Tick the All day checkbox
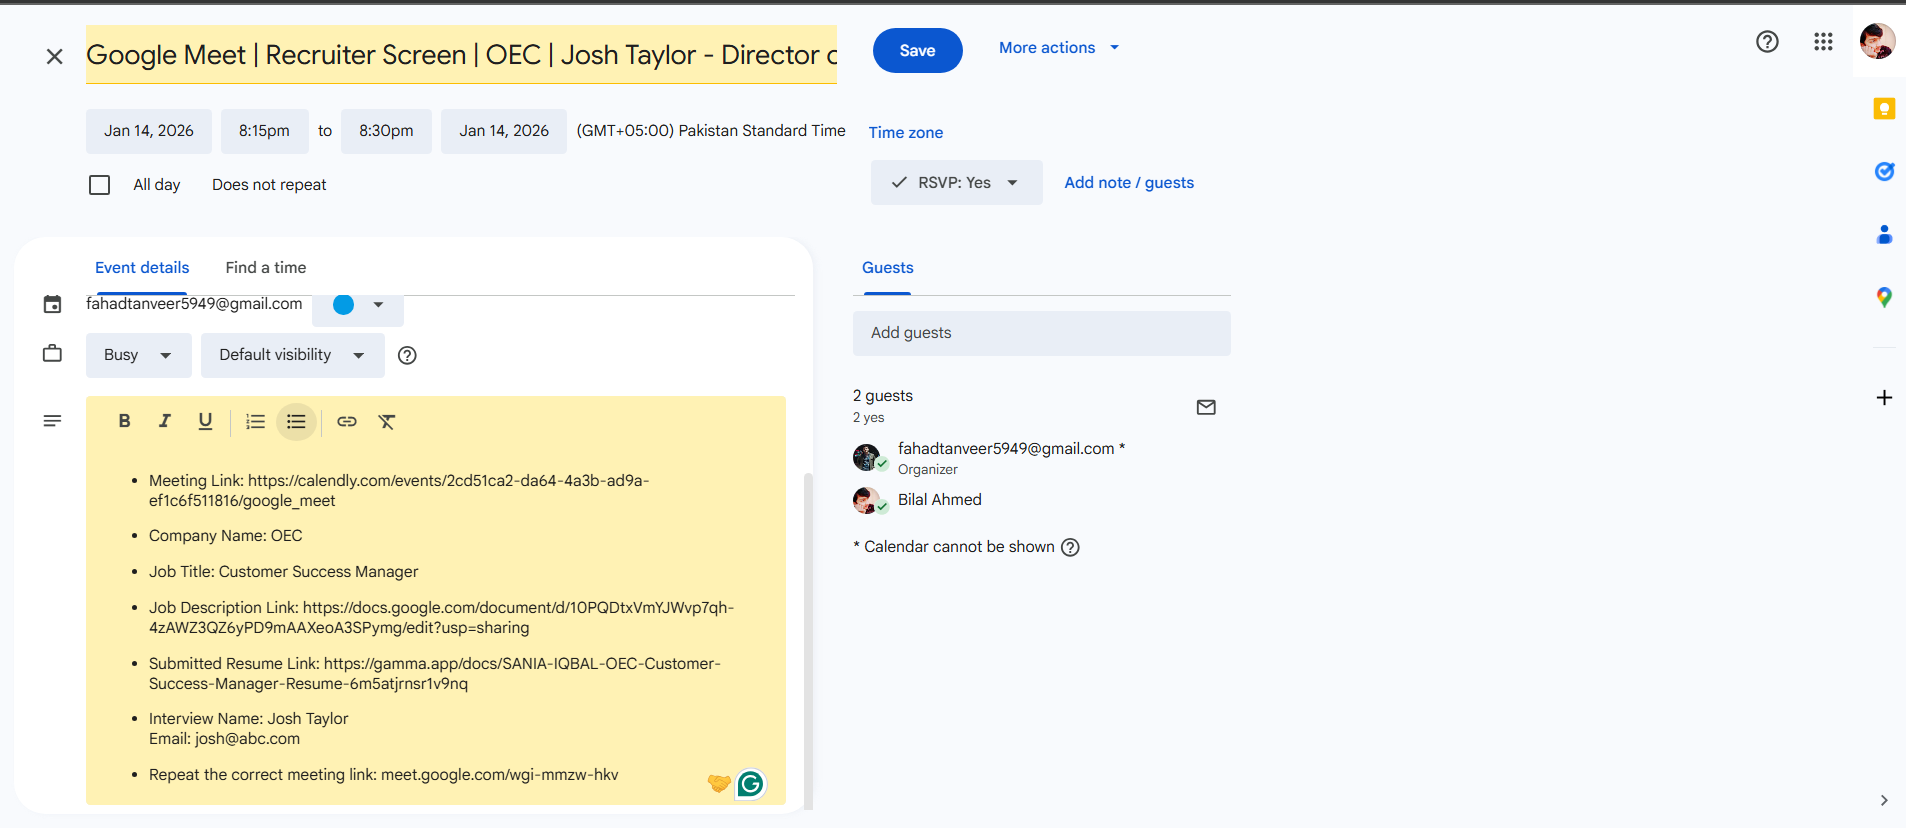 pyautogui.click(x=99, y=185)
